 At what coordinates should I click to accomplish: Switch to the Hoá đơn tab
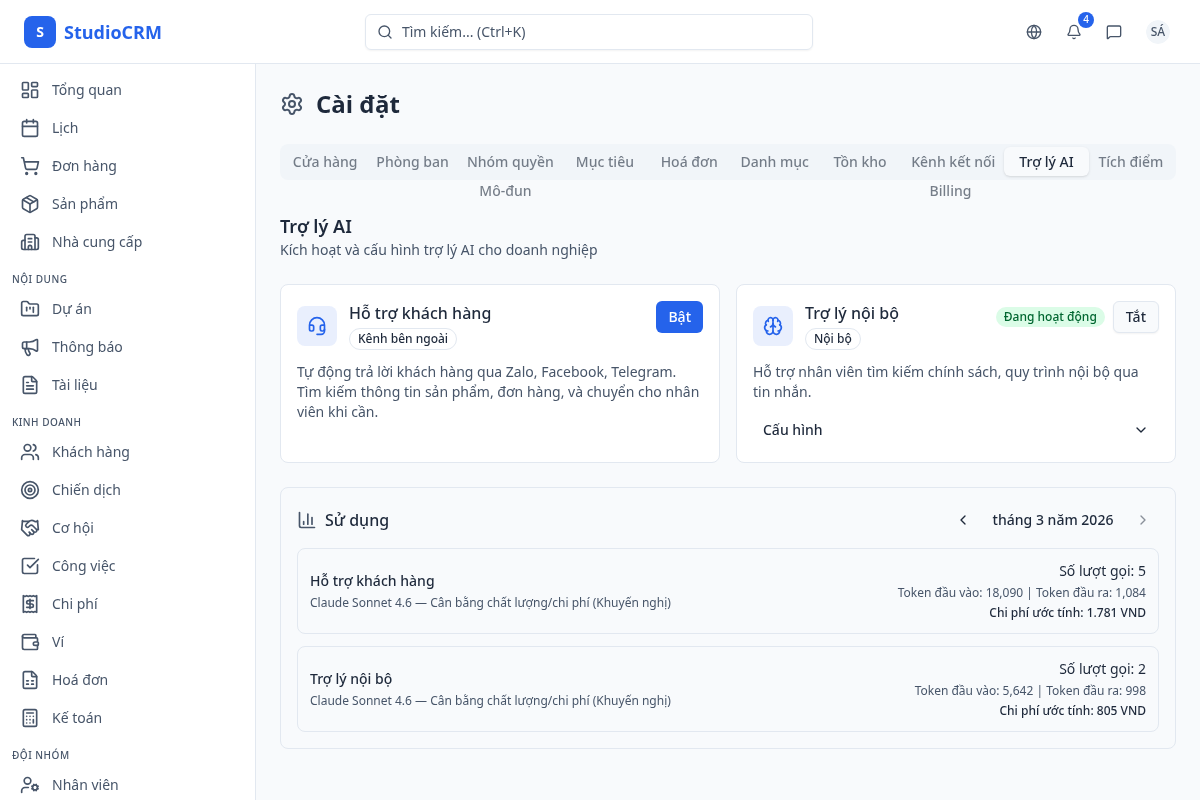[x=688, y=161]
